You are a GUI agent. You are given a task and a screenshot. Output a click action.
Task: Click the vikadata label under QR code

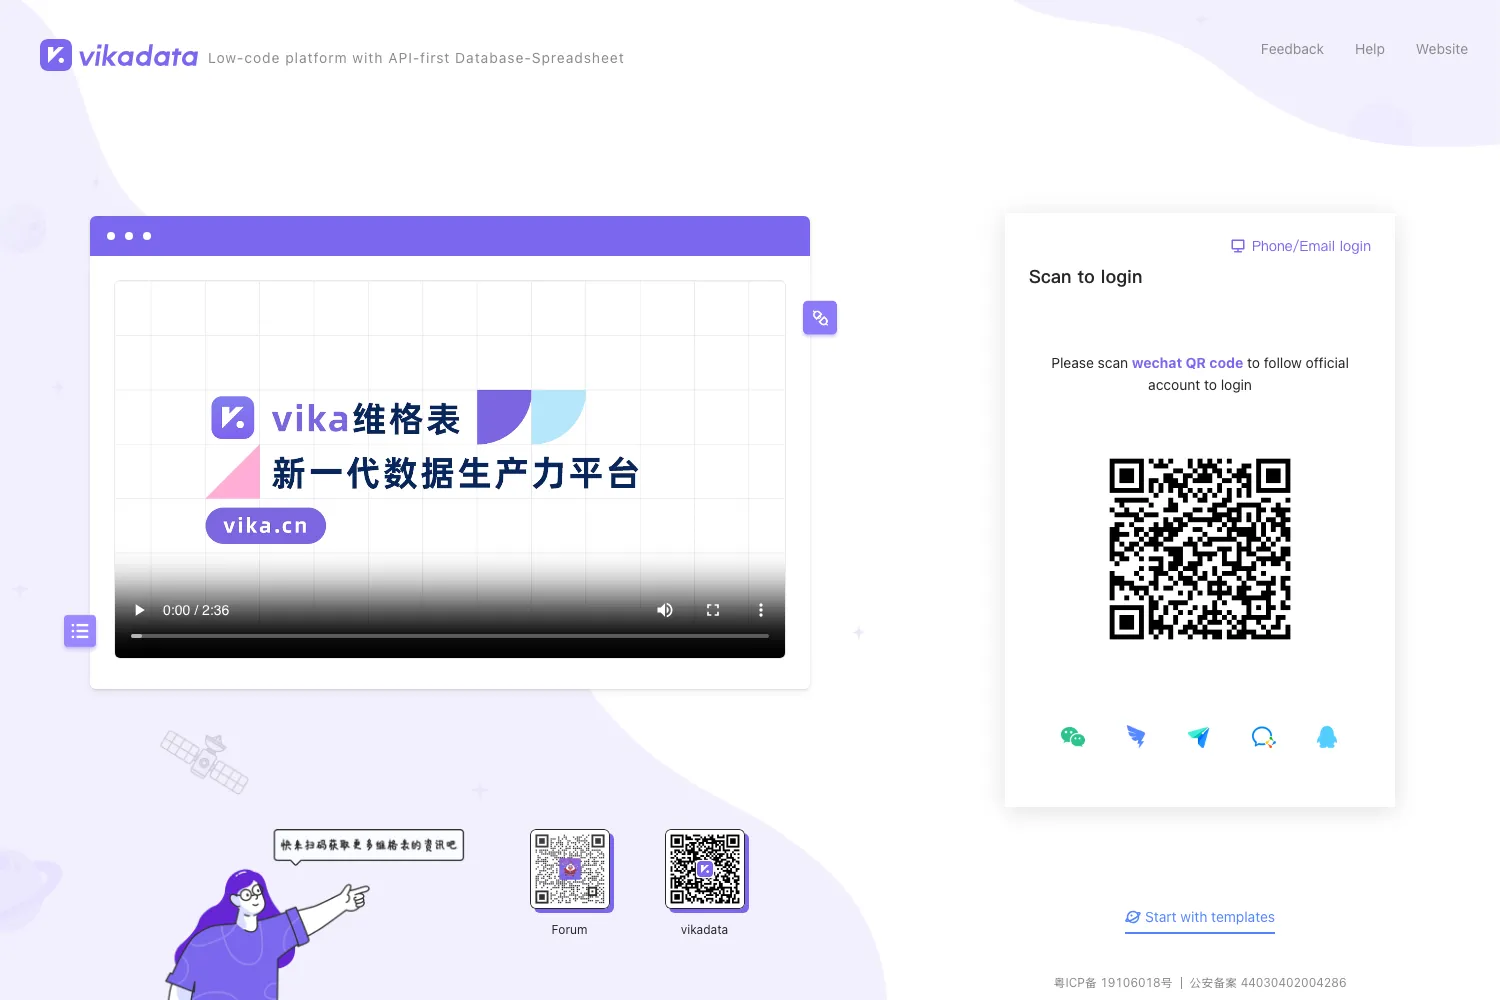704,930
